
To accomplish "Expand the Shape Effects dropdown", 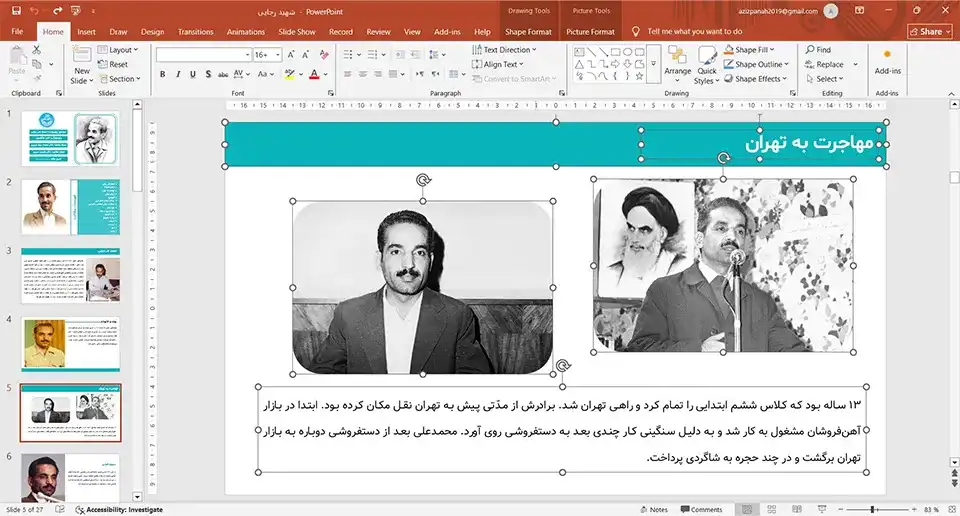I will [756, 79].
